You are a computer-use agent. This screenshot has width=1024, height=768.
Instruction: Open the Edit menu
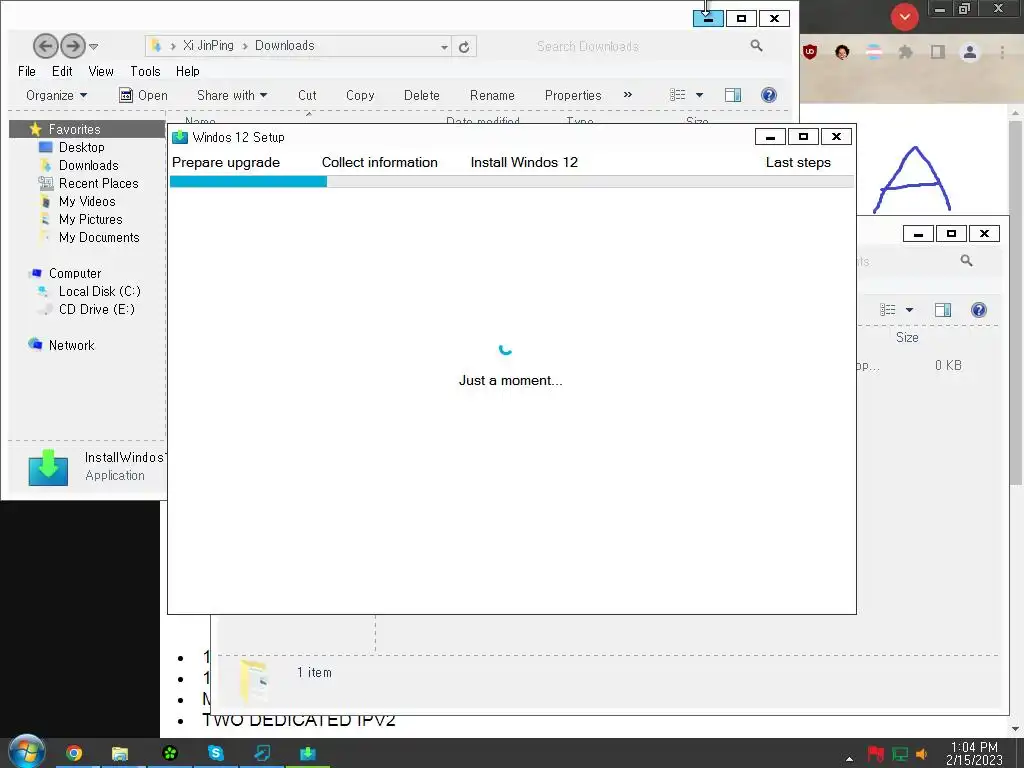click(62, 71)
